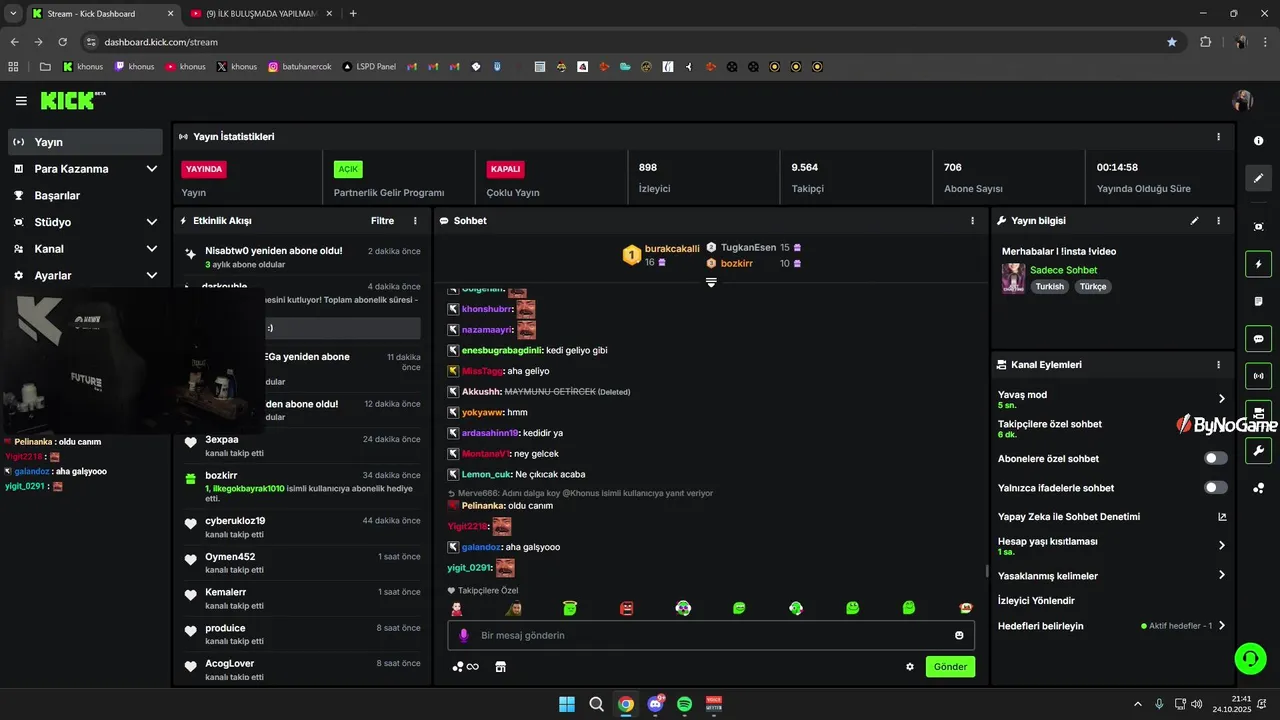Open chat settings gear beside Gönder

click(910, 667)
